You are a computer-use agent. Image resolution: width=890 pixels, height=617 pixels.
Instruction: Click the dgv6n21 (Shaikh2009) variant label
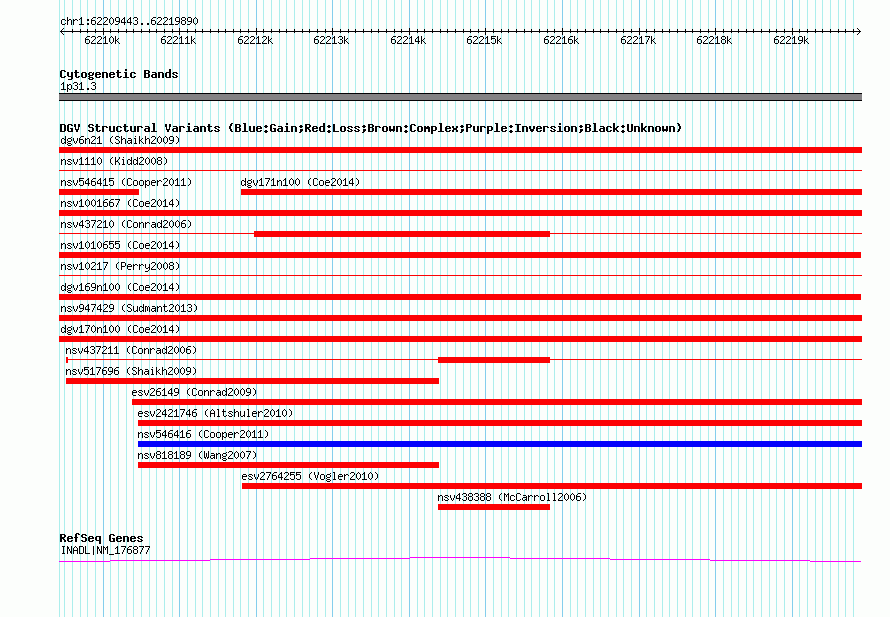click(120, 140)
